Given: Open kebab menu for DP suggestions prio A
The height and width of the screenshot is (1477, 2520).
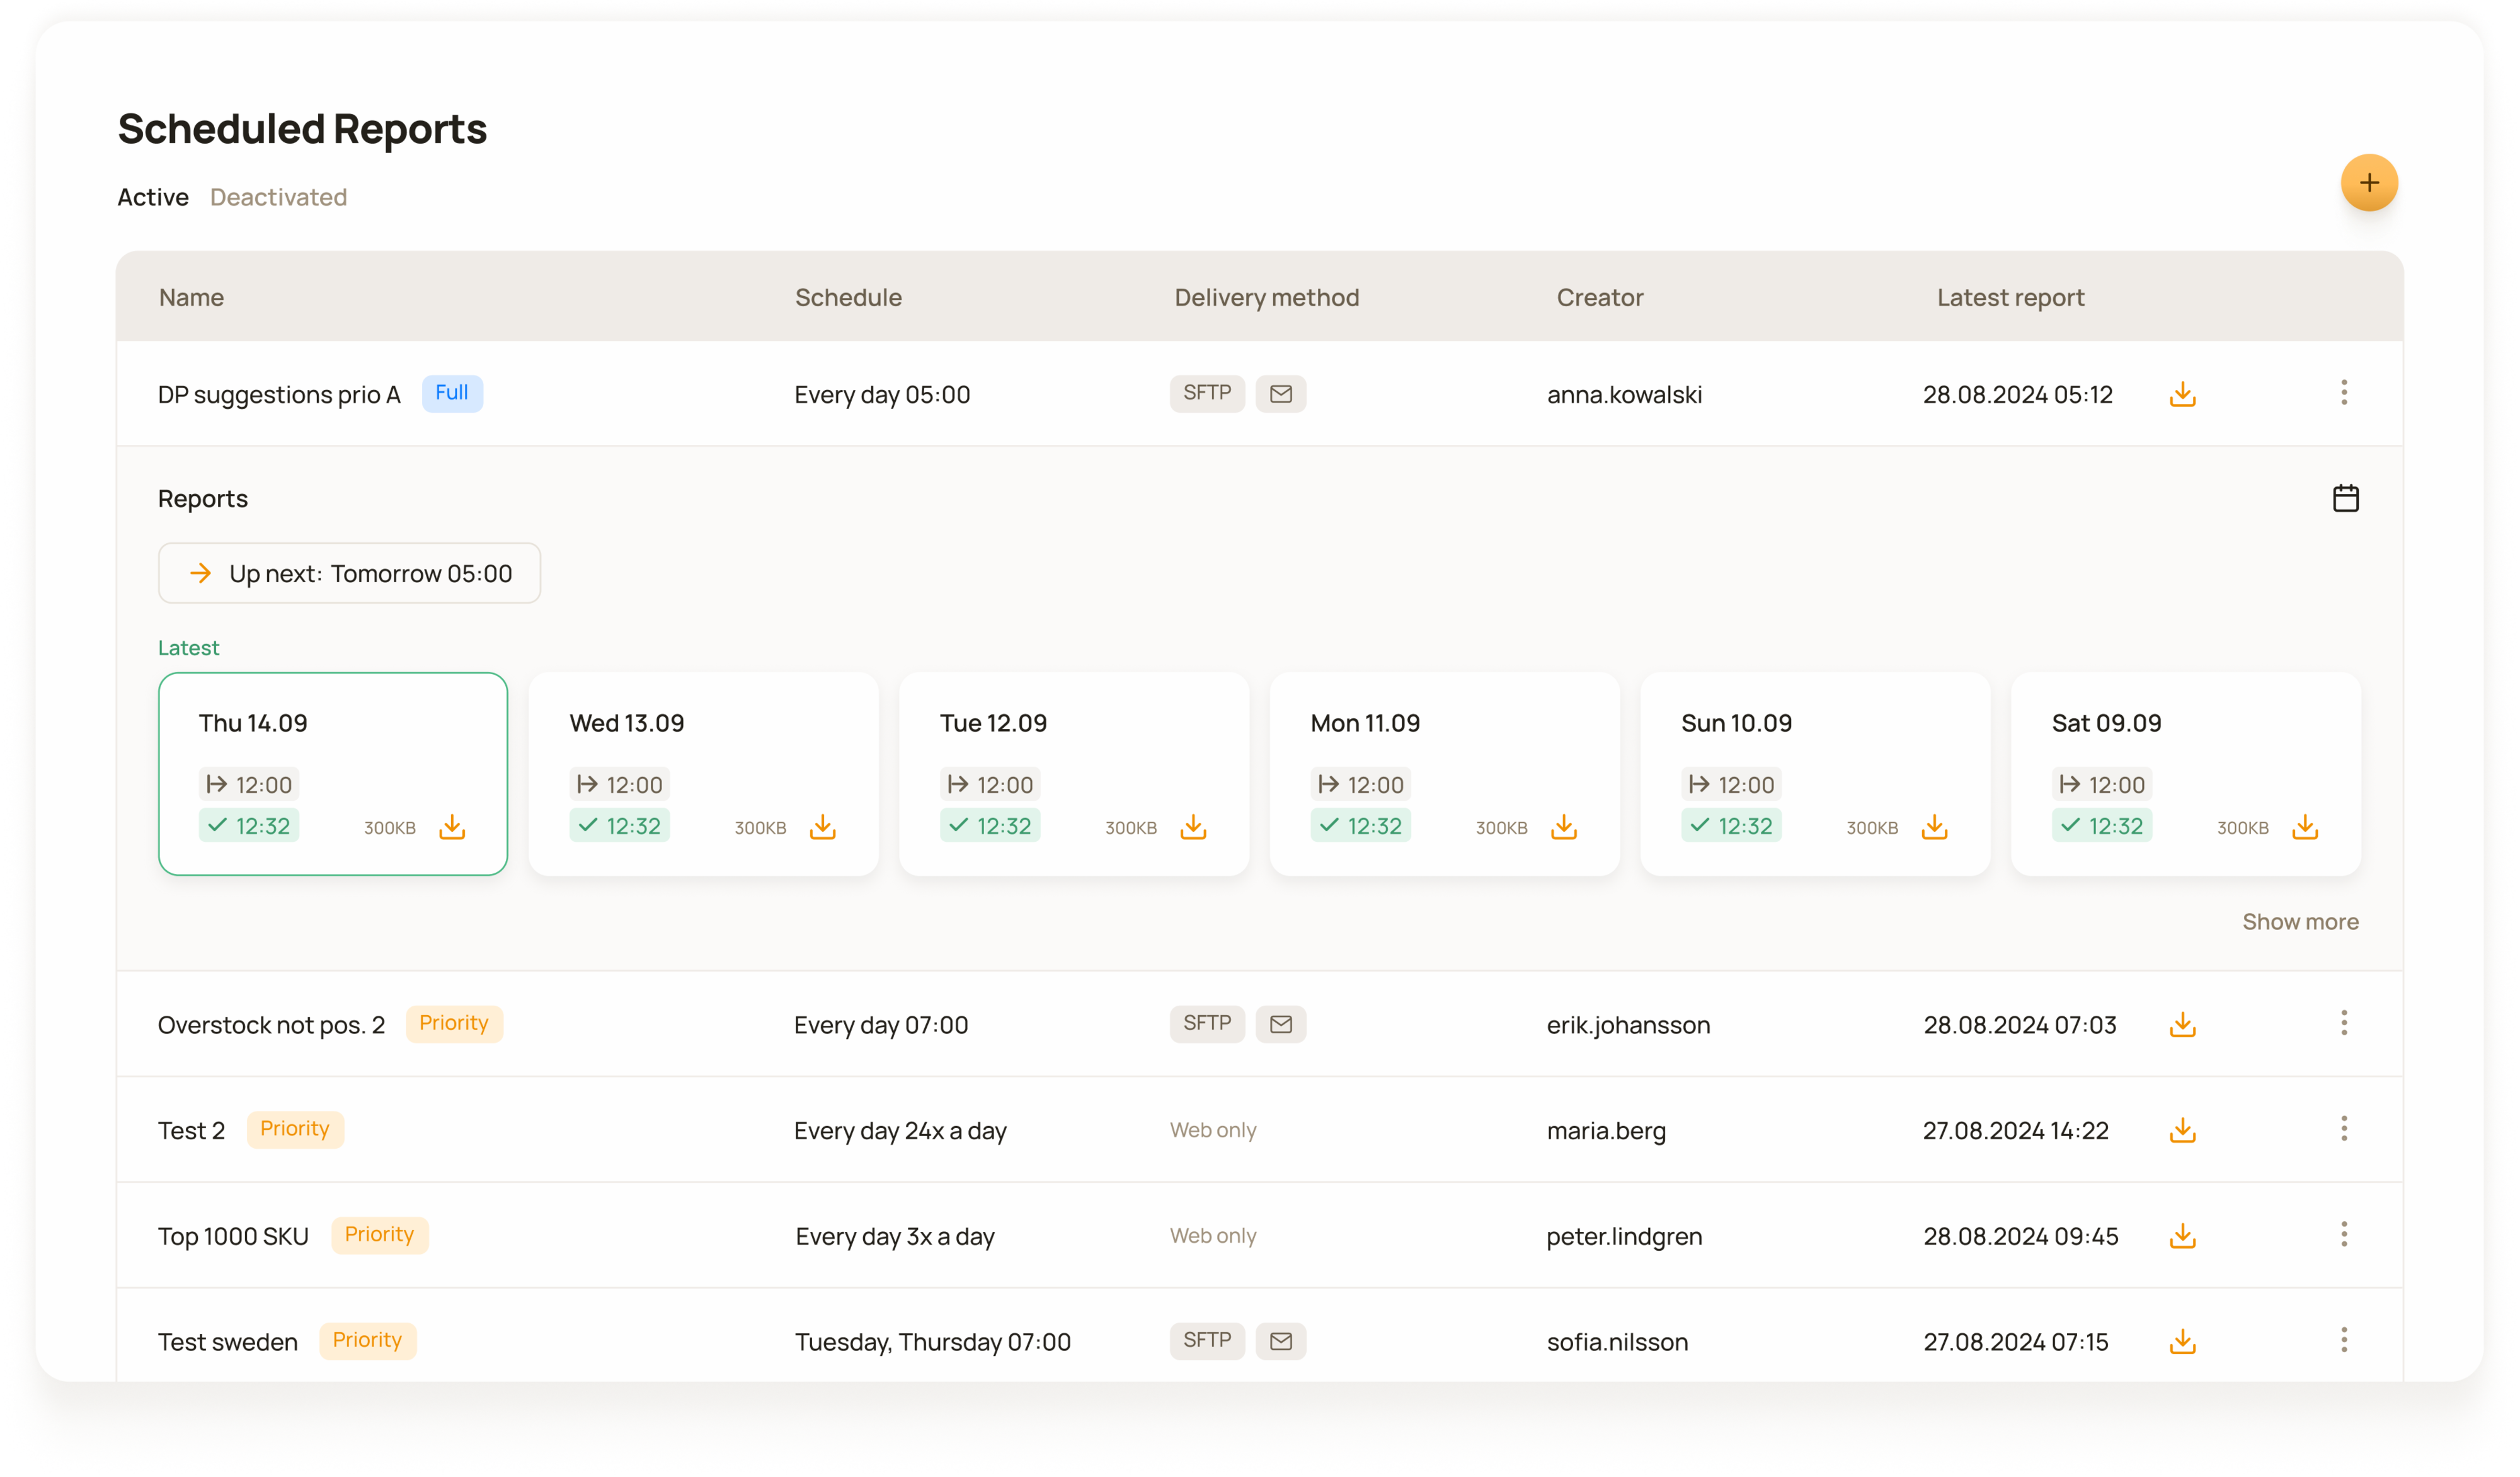Looking at the screenshot, I should (2343, 393).
